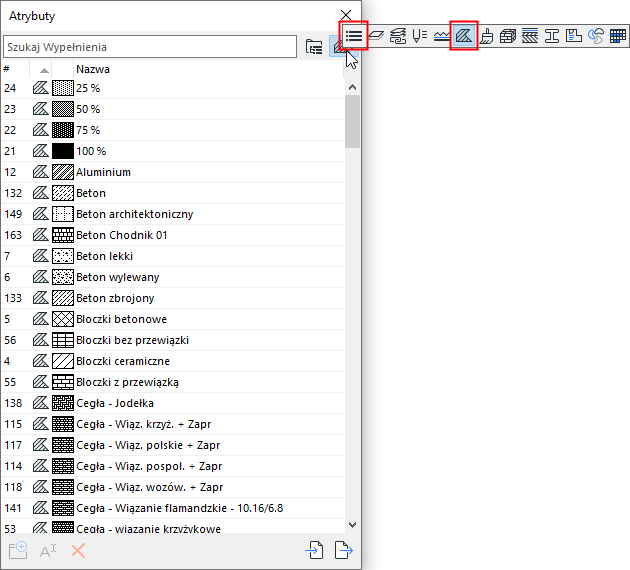Click the scroll up arrow

click(x=352, y=87)
